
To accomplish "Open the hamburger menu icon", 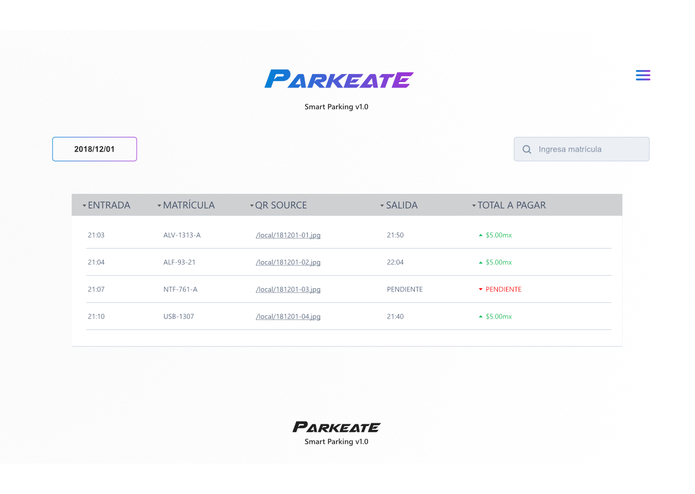I will click(x=643, y=75).
